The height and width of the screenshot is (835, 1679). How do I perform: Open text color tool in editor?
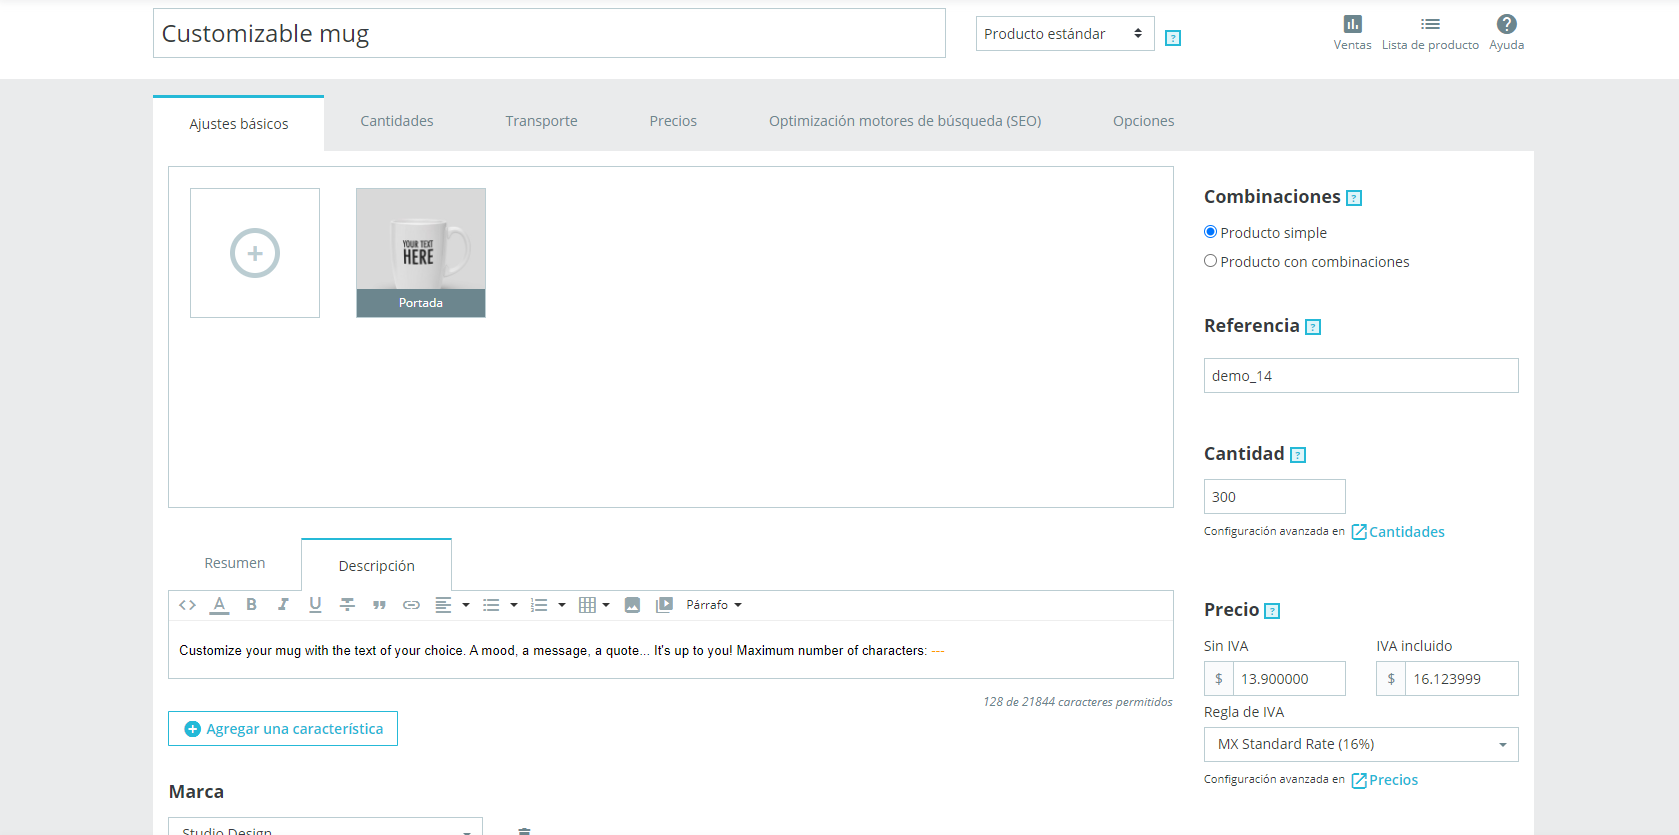(220, 605)
